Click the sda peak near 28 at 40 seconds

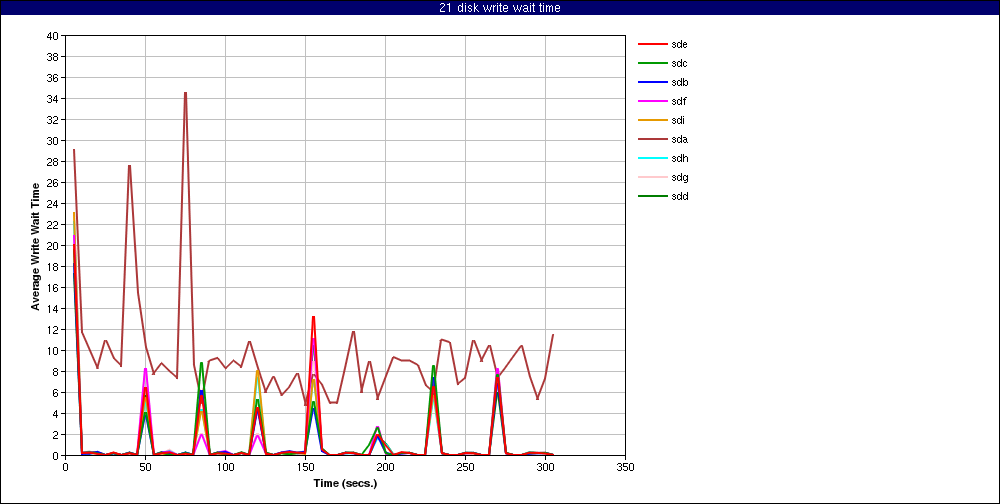pyautogui.click(x=129, y=166)
